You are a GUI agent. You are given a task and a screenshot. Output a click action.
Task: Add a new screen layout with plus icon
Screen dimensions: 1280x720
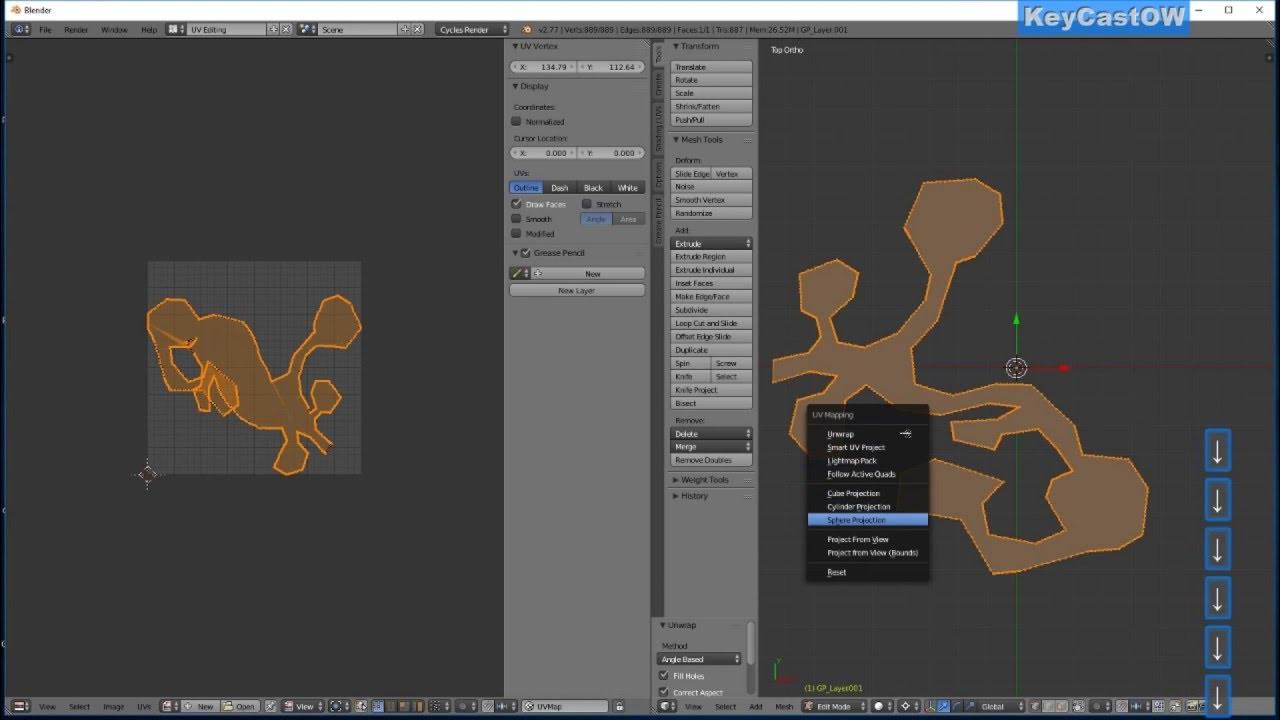click(x=273, y=30)
